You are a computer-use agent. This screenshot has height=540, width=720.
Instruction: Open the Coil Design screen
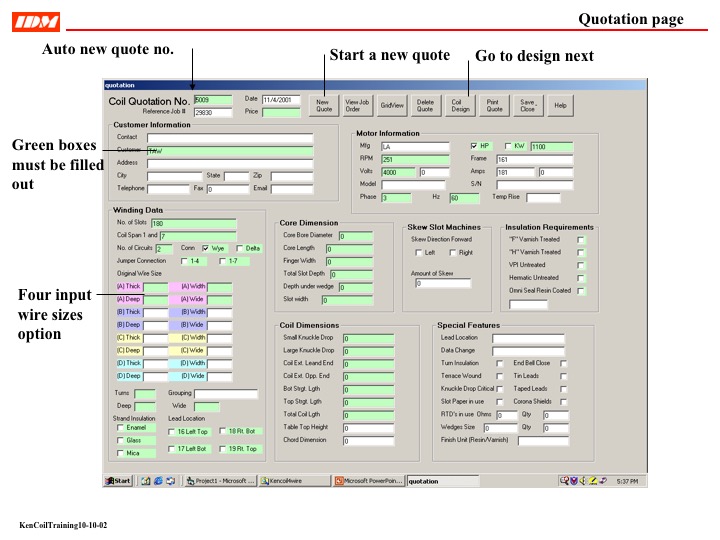[459, 105]
